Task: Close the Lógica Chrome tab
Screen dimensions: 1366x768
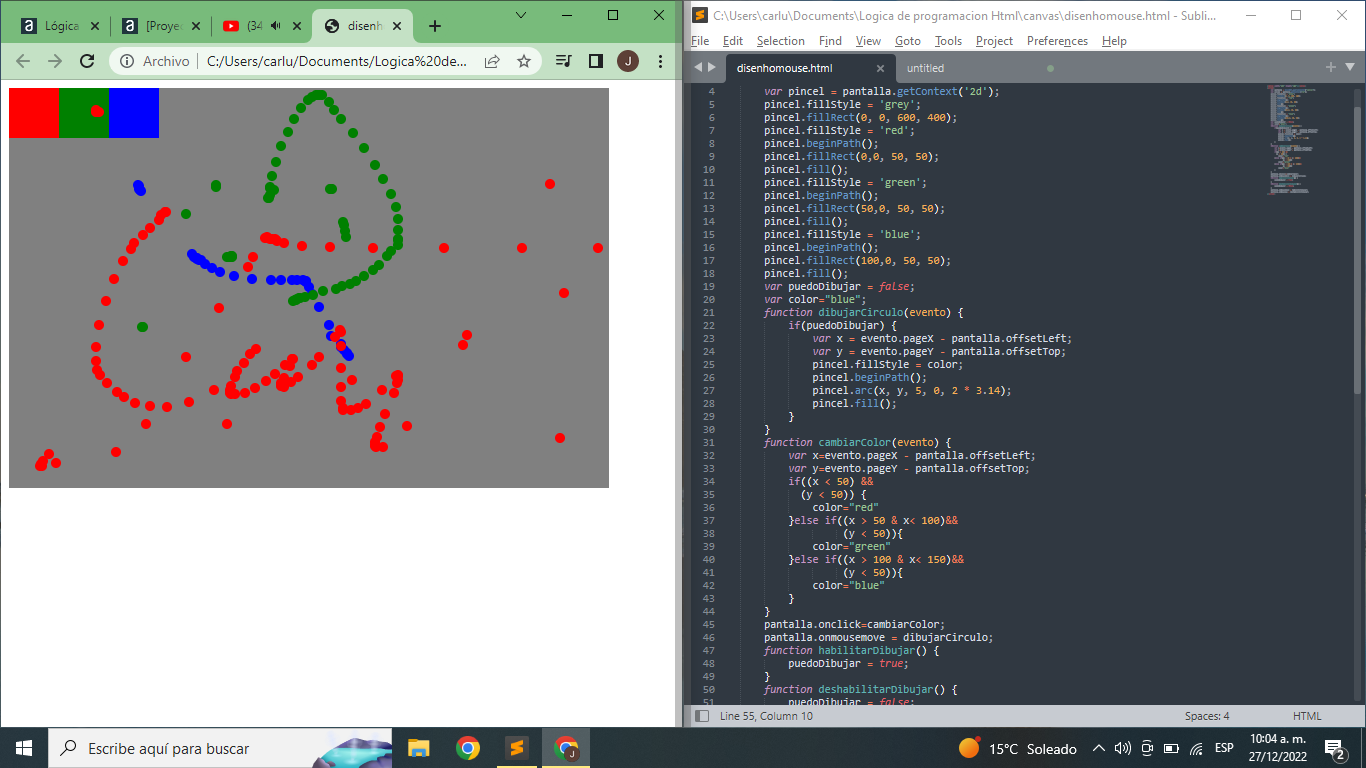Action: point(93,26)
